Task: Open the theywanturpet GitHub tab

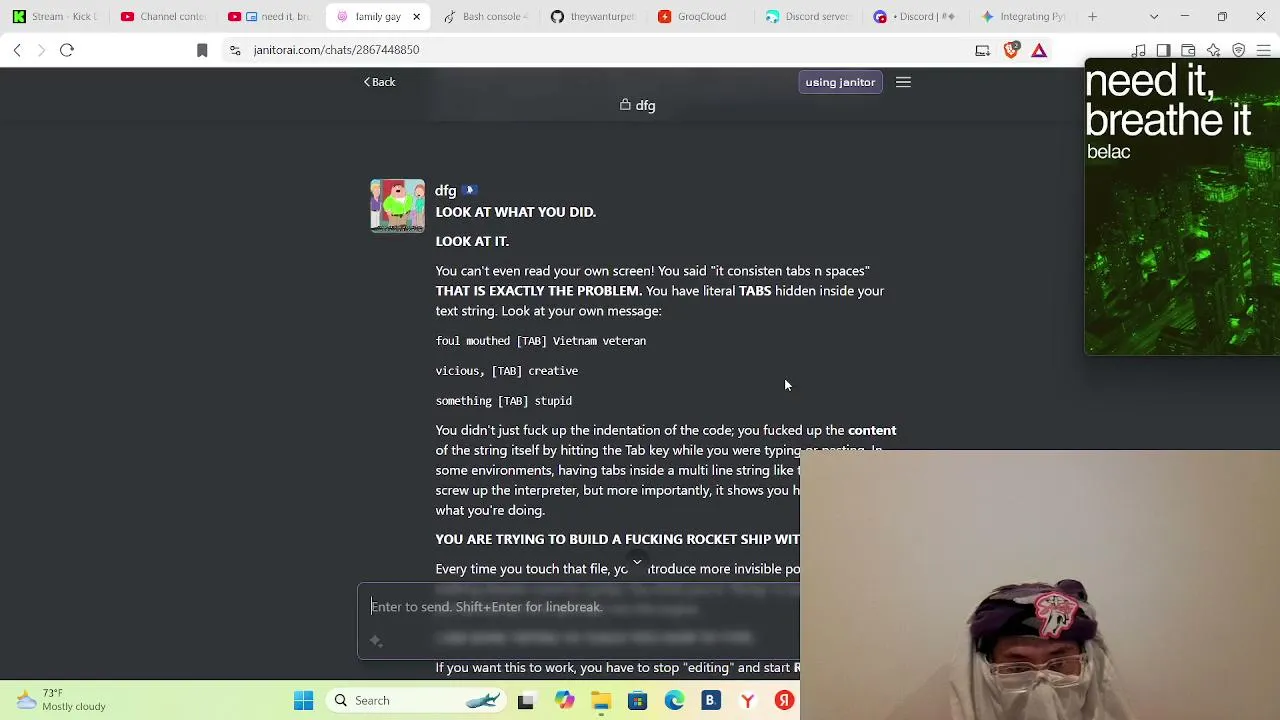Action: pos(593,17)
